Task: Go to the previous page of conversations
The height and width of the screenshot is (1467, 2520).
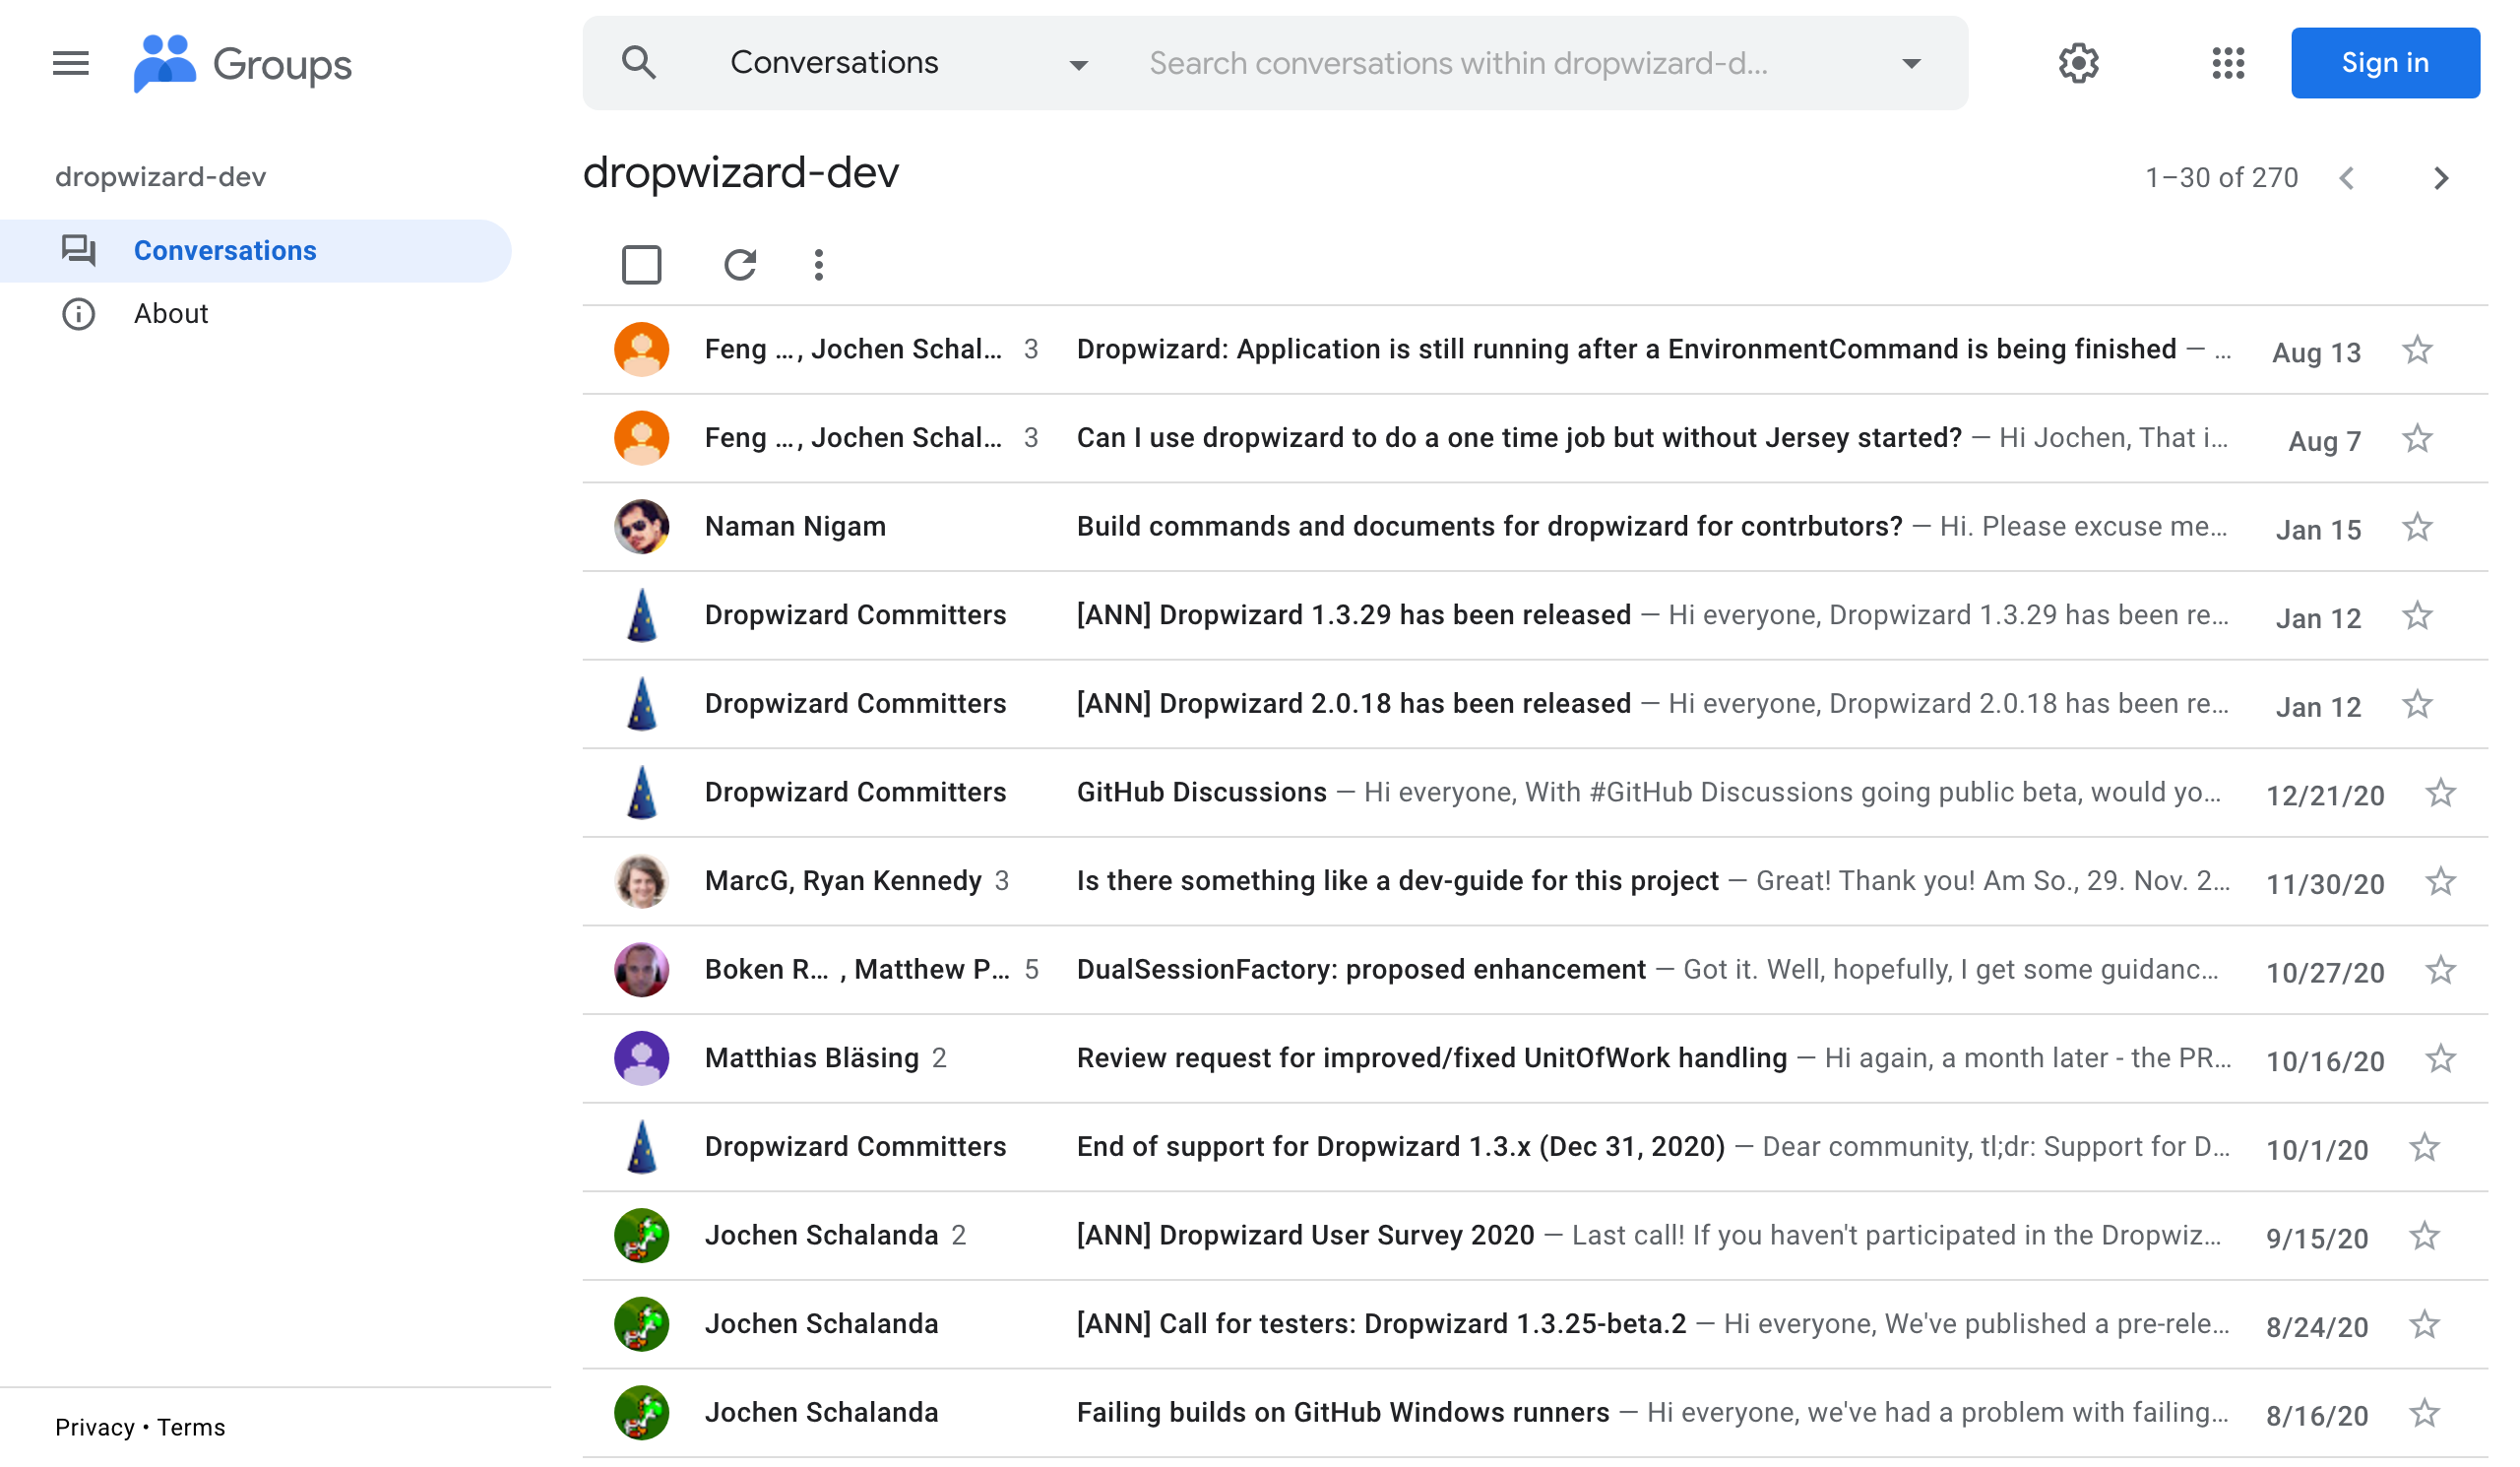Action: (x=2347, y=178)
